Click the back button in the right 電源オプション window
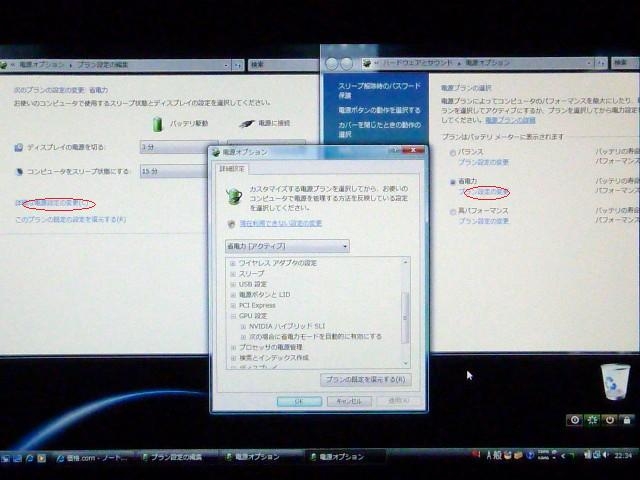The height and width of the screenshot is (480, 640). pos(332,64)
